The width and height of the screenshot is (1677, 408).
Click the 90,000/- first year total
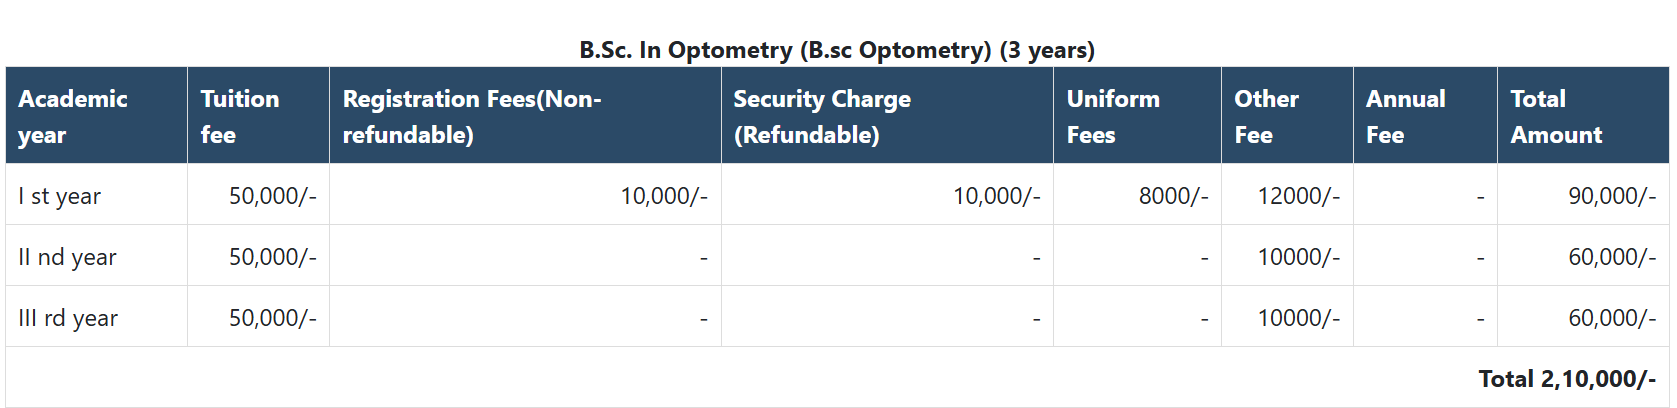click(x=1611, y=196)
